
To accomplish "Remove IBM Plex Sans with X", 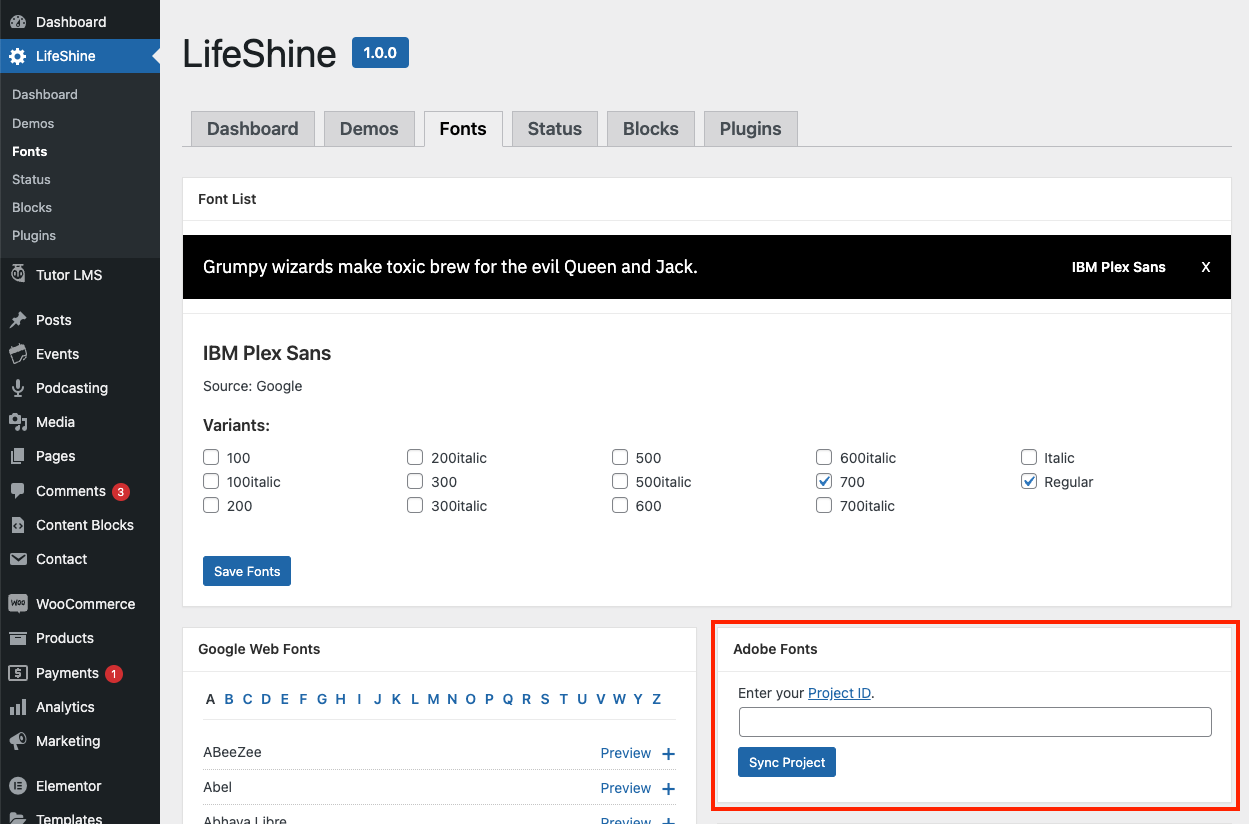I will click(x=1206, y=268).
